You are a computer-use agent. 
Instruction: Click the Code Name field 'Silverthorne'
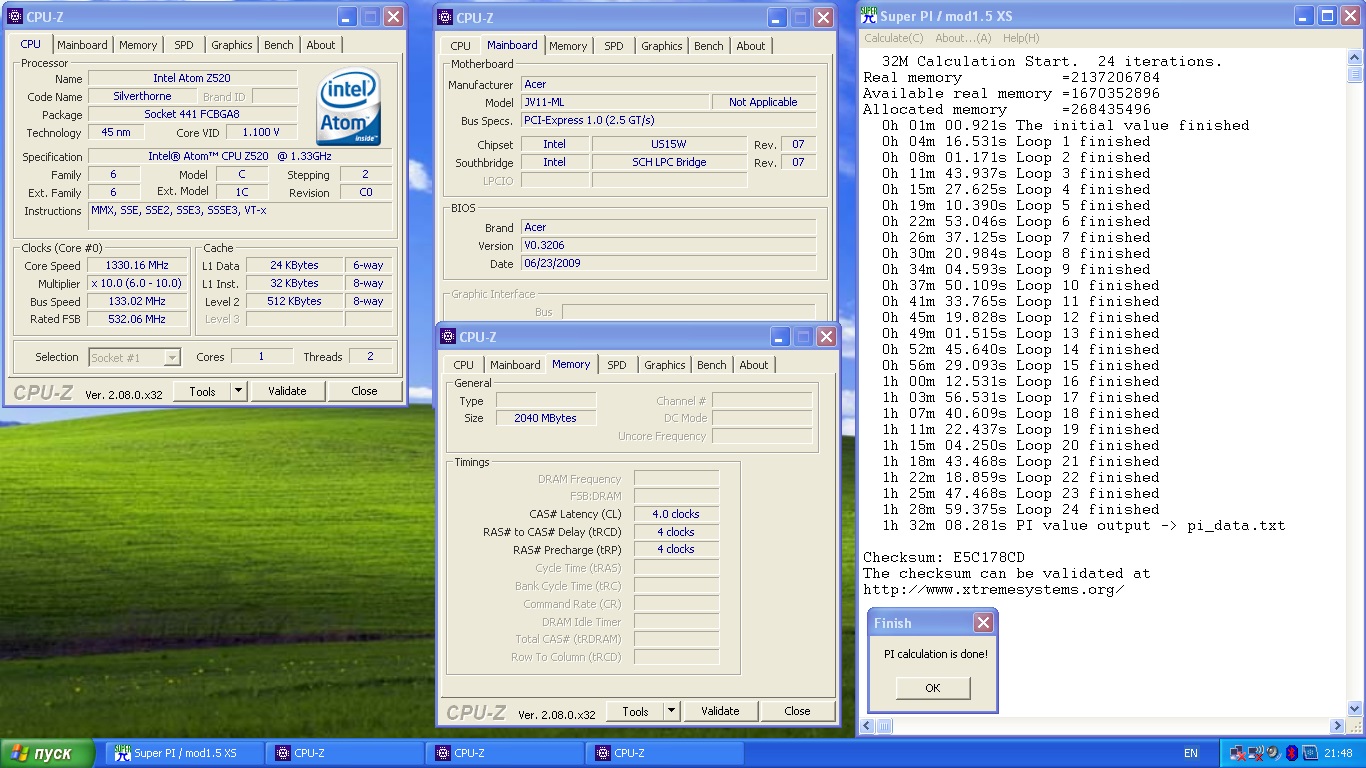point(143,96)
